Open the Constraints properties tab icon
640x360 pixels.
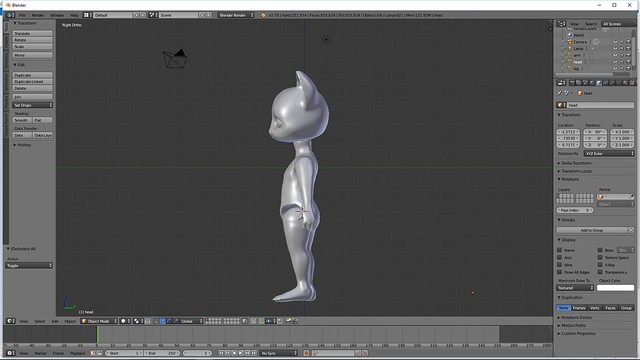(x=605, y=83)
